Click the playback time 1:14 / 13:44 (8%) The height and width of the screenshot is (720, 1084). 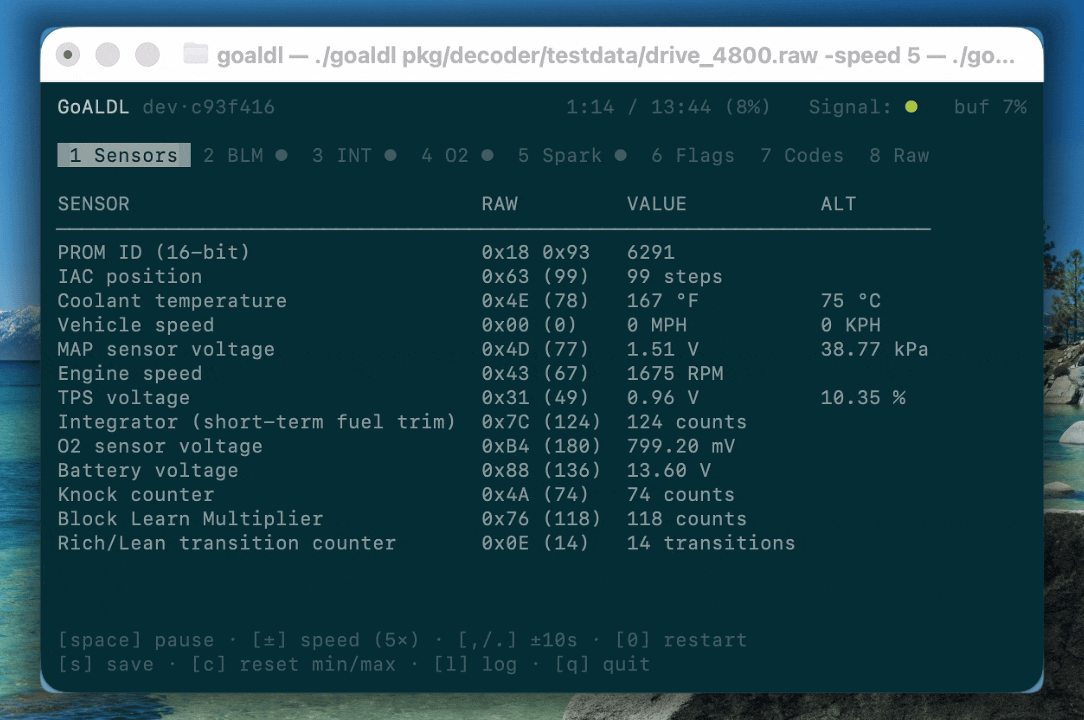[668, 107]
